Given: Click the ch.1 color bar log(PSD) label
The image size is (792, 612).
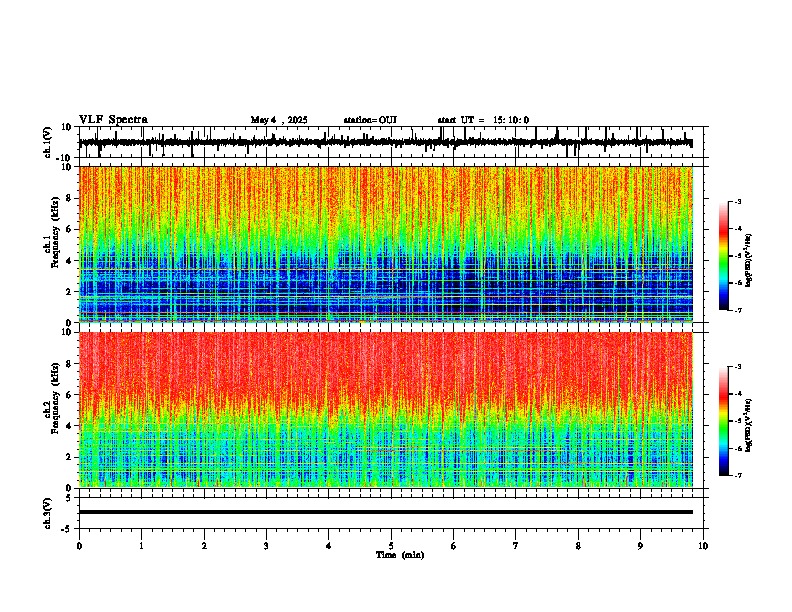Looking at the screenshot, I should point(749,261).
